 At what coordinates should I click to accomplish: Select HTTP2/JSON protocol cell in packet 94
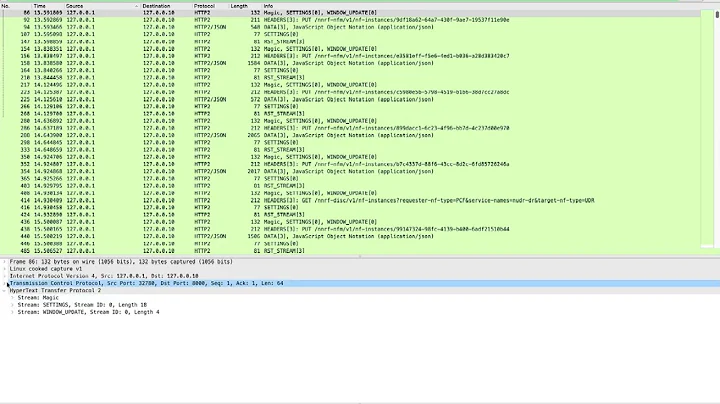(x=210, y=27)
